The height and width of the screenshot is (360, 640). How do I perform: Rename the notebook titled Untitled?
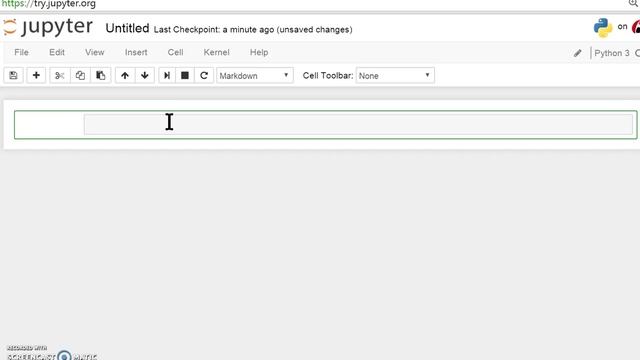(x=127, y=28)
